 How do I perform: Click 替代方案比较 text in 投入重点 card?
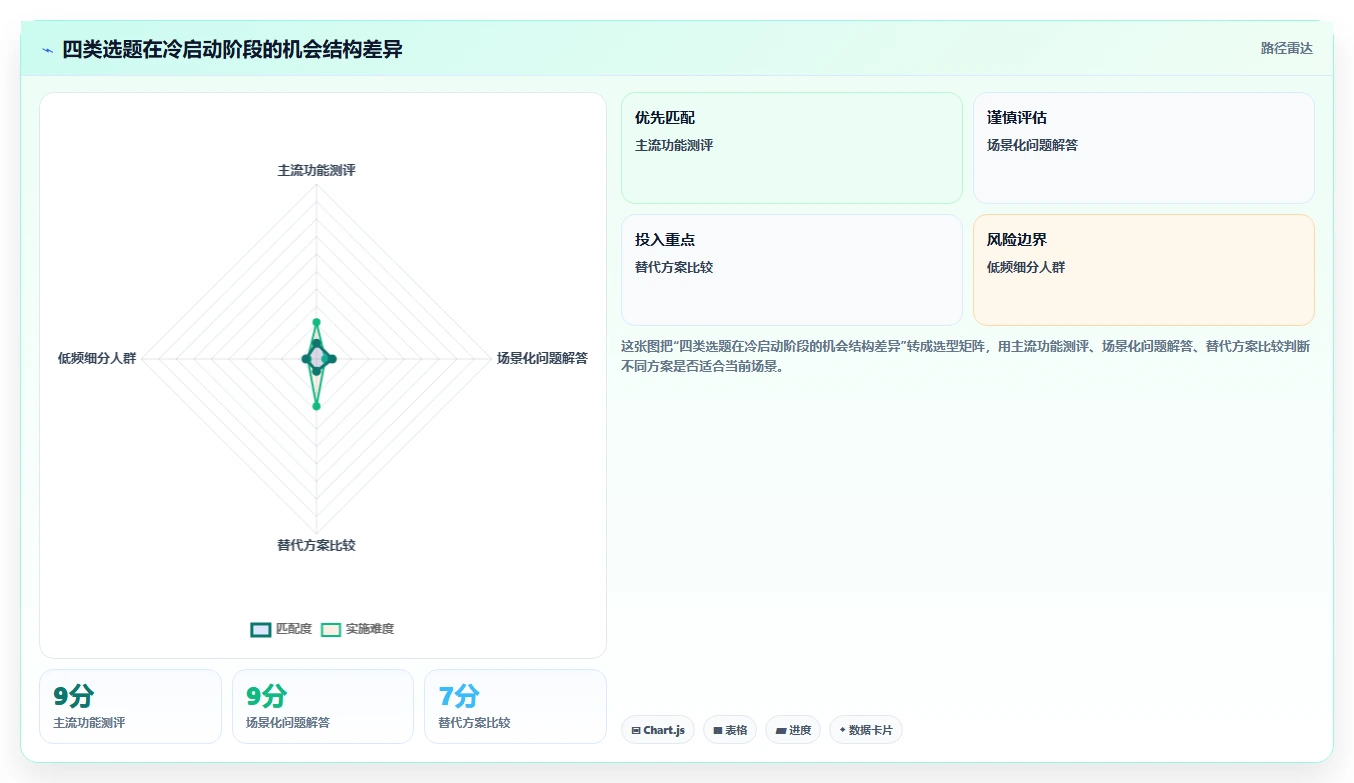click(x=674, y=267)
